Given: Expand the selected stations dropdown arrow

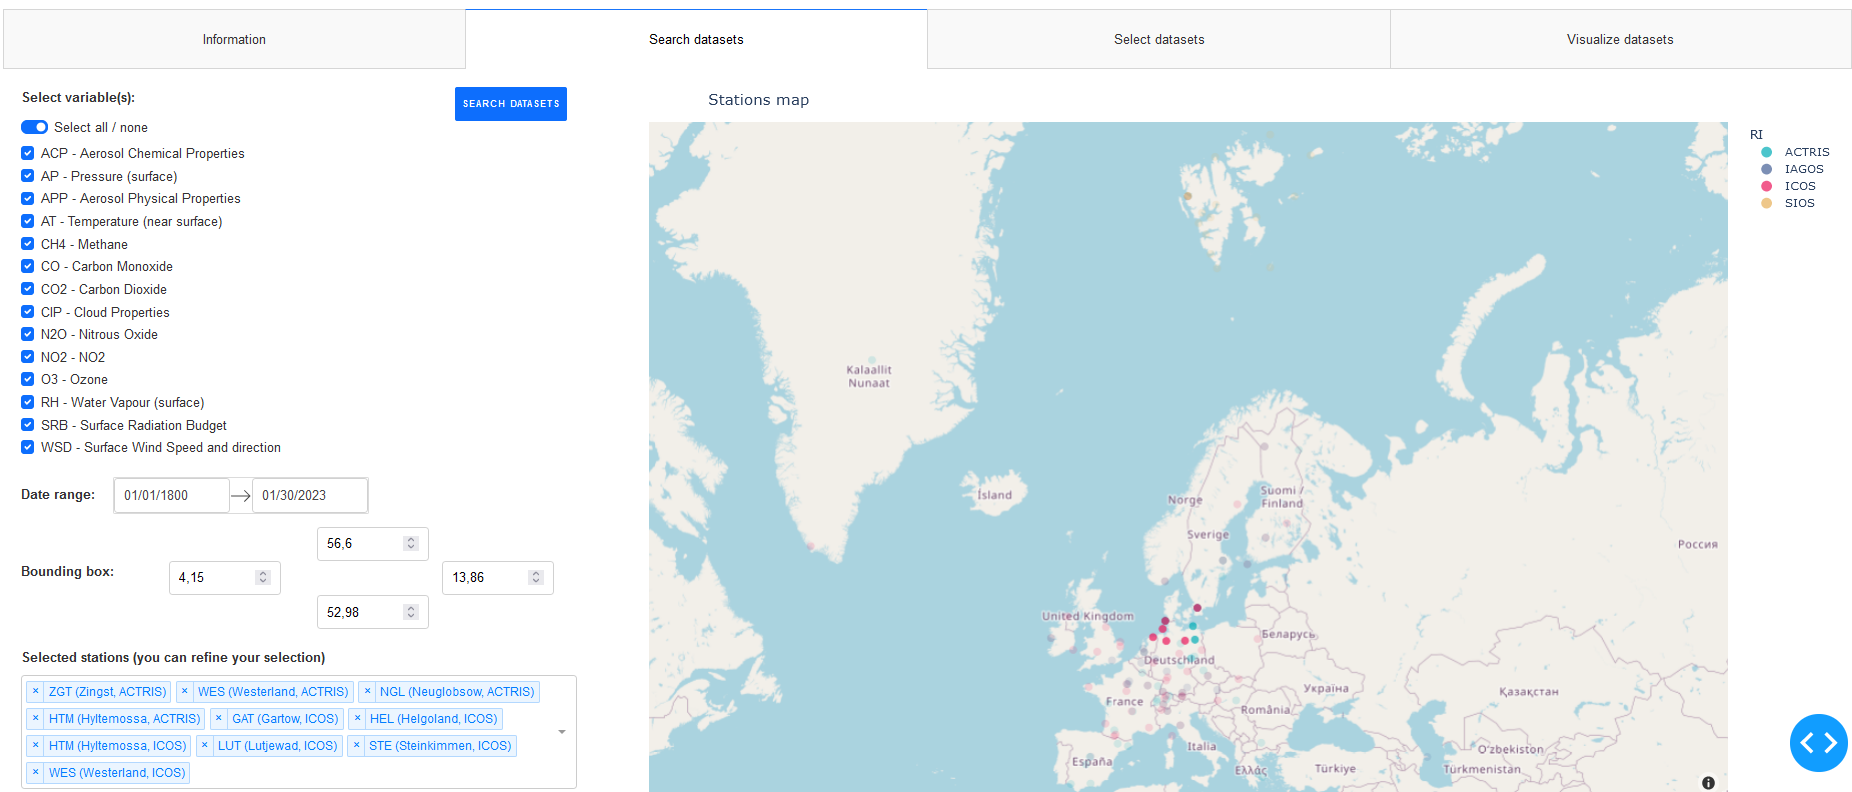Looking at the screenshot, I should pos(562,732).
